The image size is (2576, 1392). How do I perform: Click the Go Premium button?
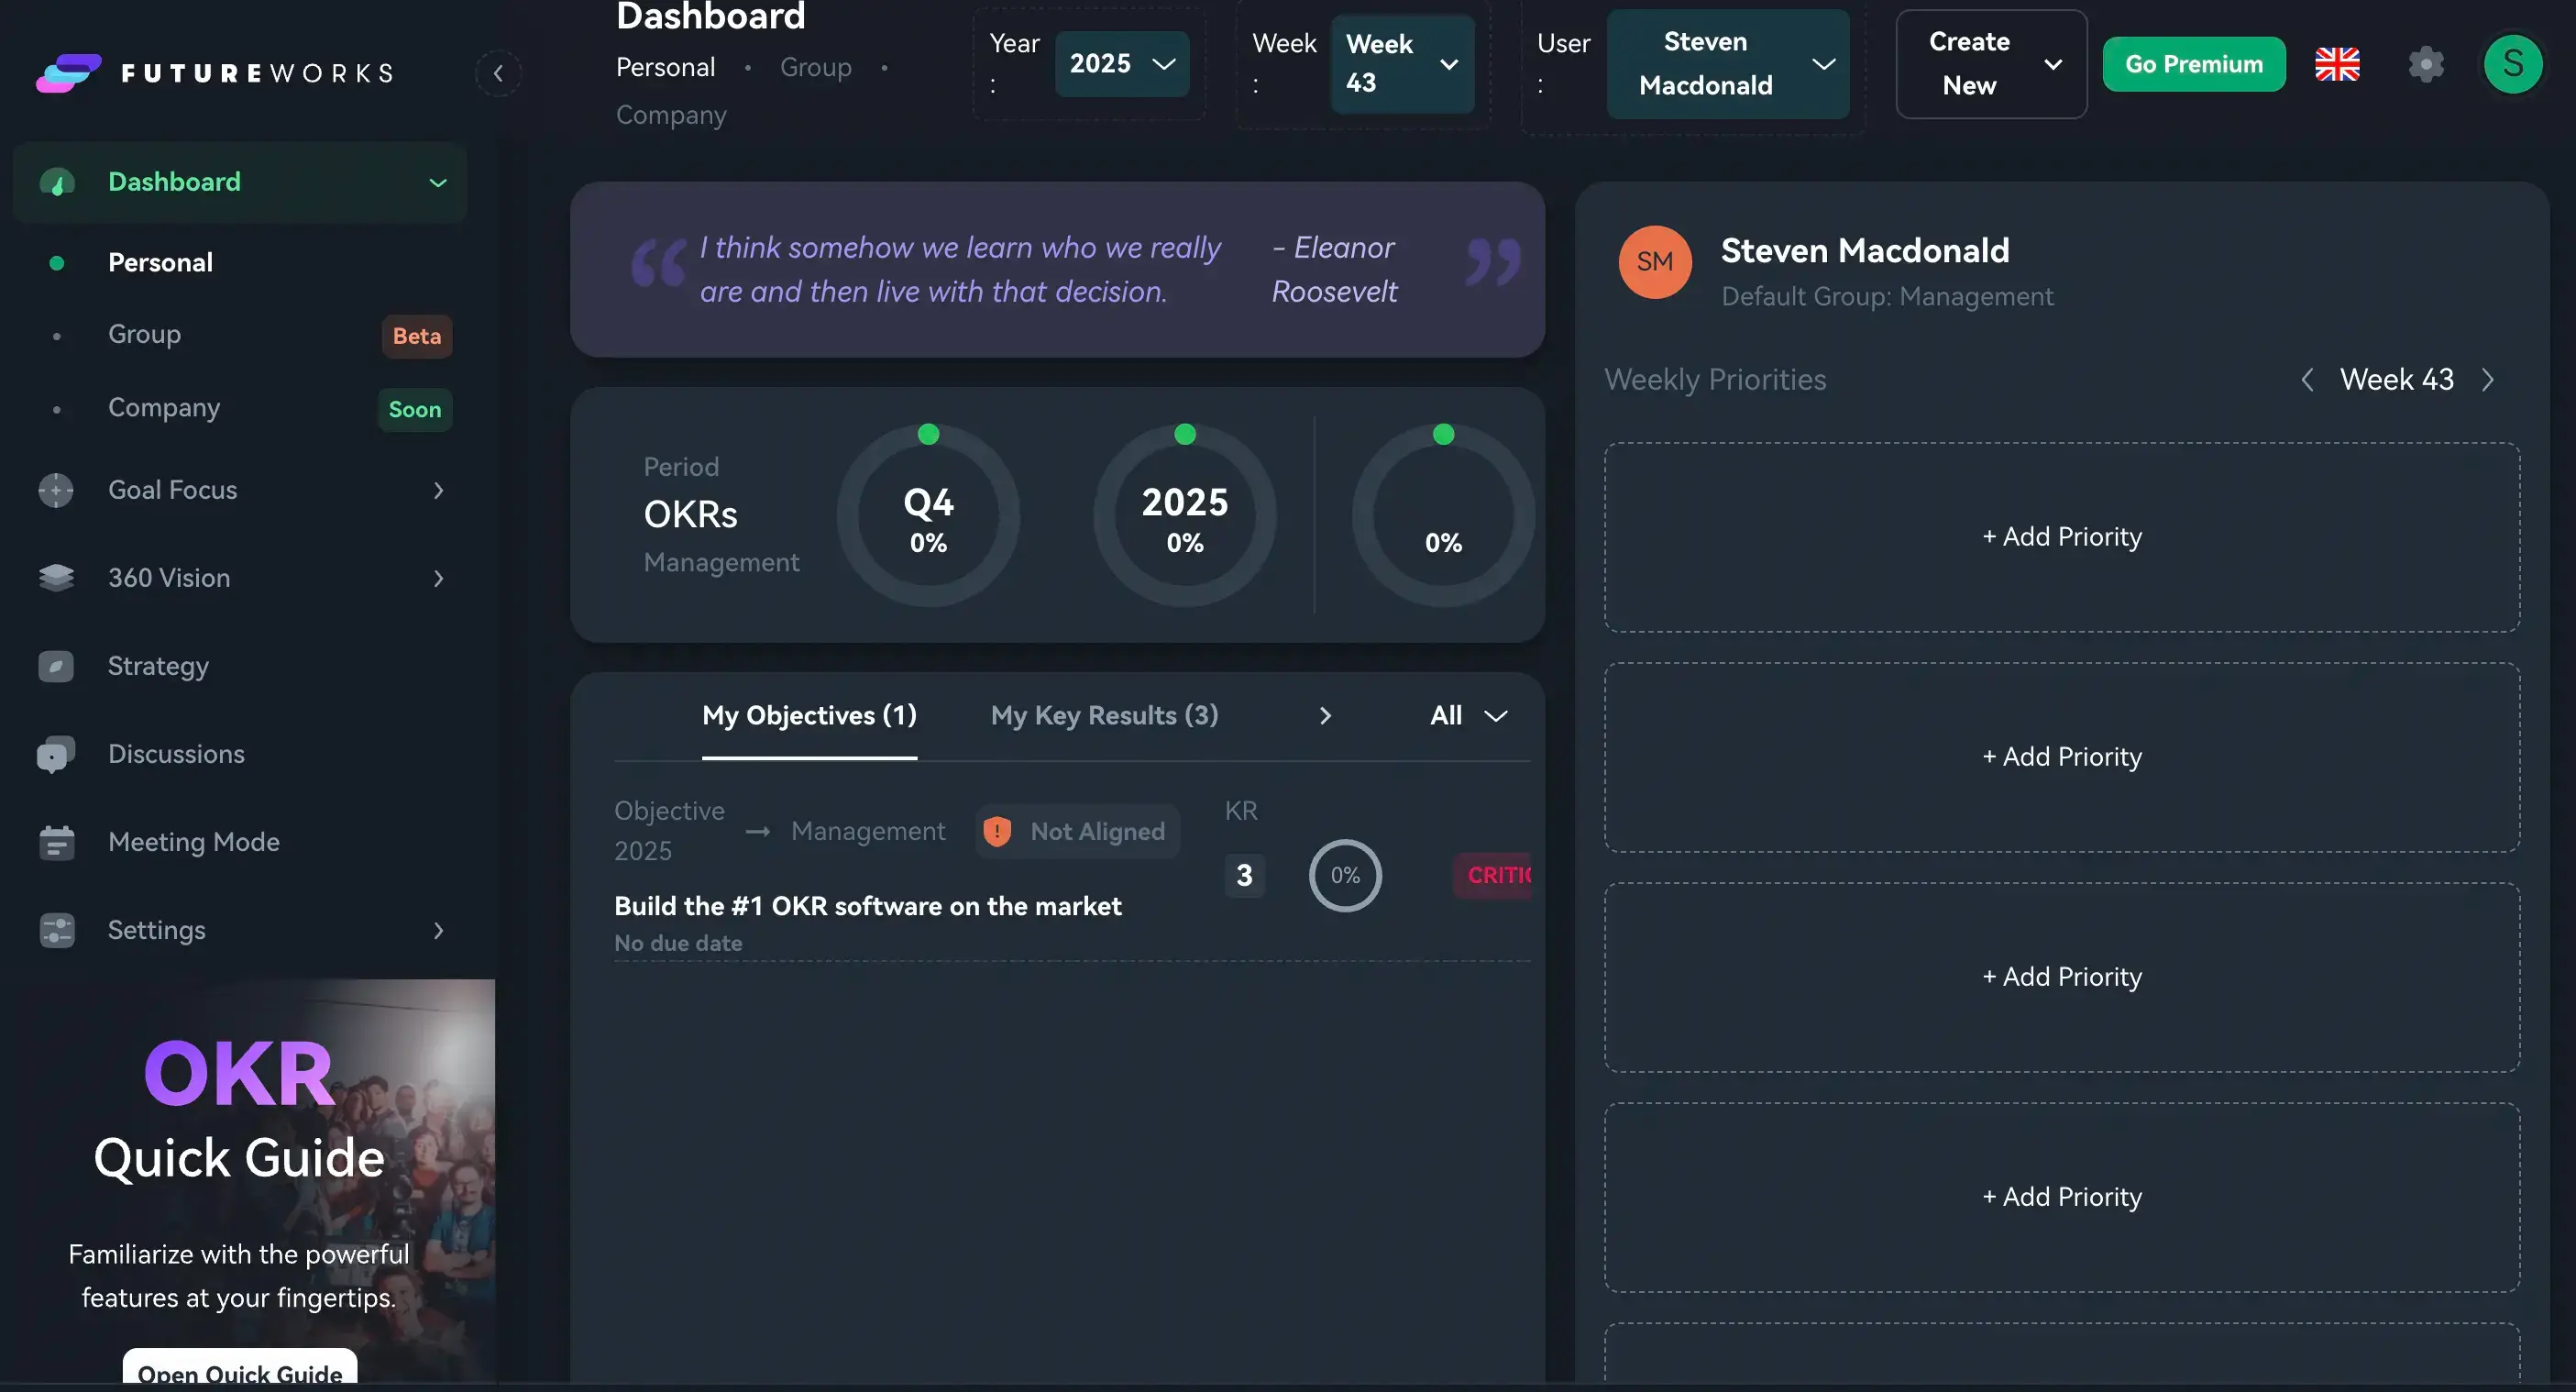point(2194,64)
